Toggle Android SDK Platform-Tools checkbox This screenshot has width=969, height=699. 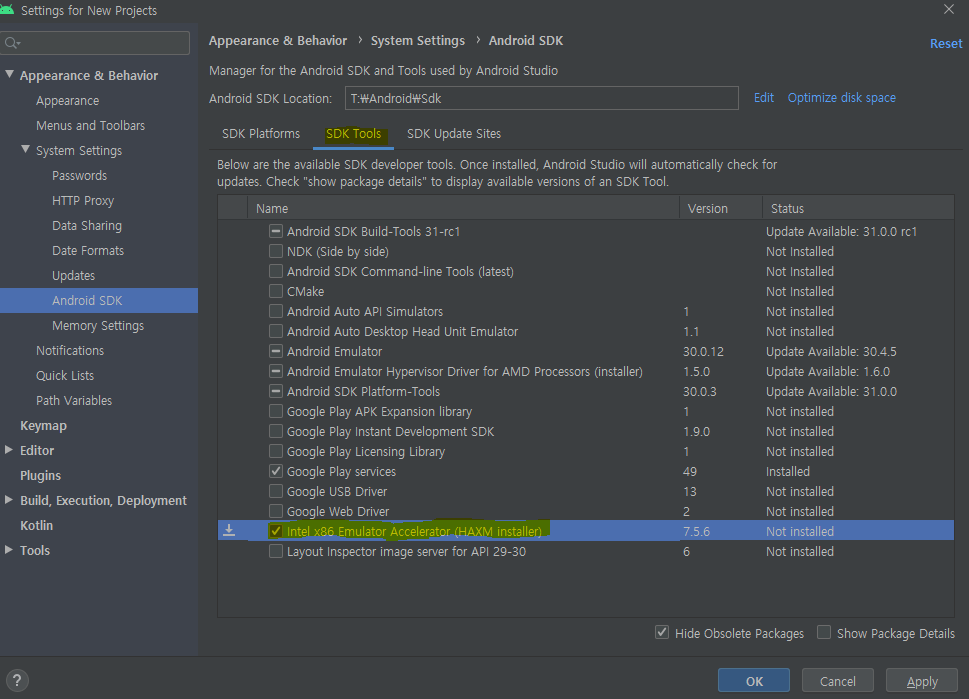276,391
